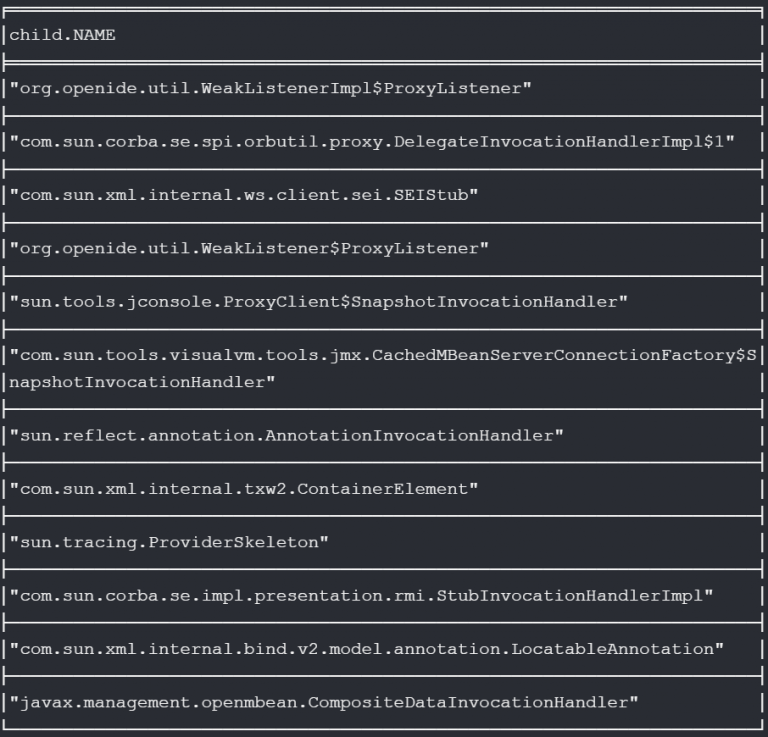Click the StubInvocationHandlerImpl row

click(x=360, y=595)
